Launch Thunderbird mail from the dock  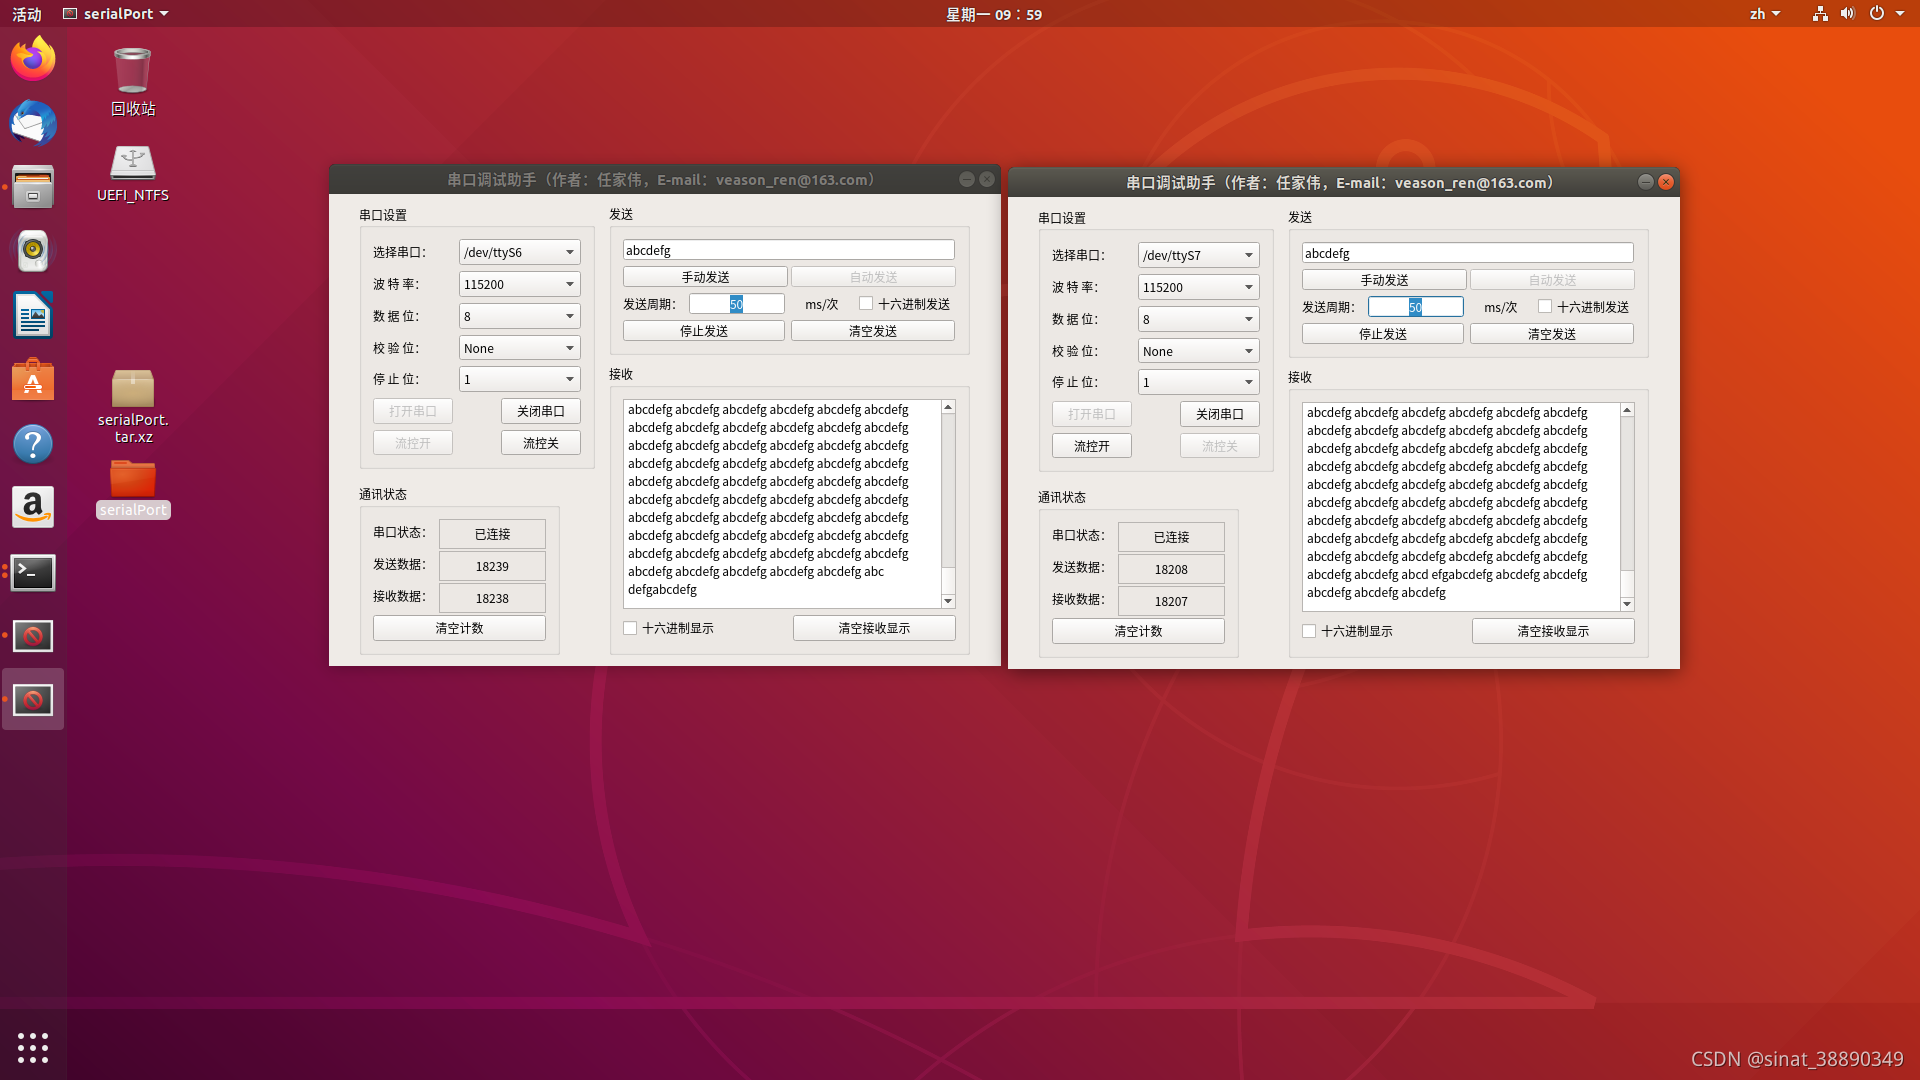(33, 123)
